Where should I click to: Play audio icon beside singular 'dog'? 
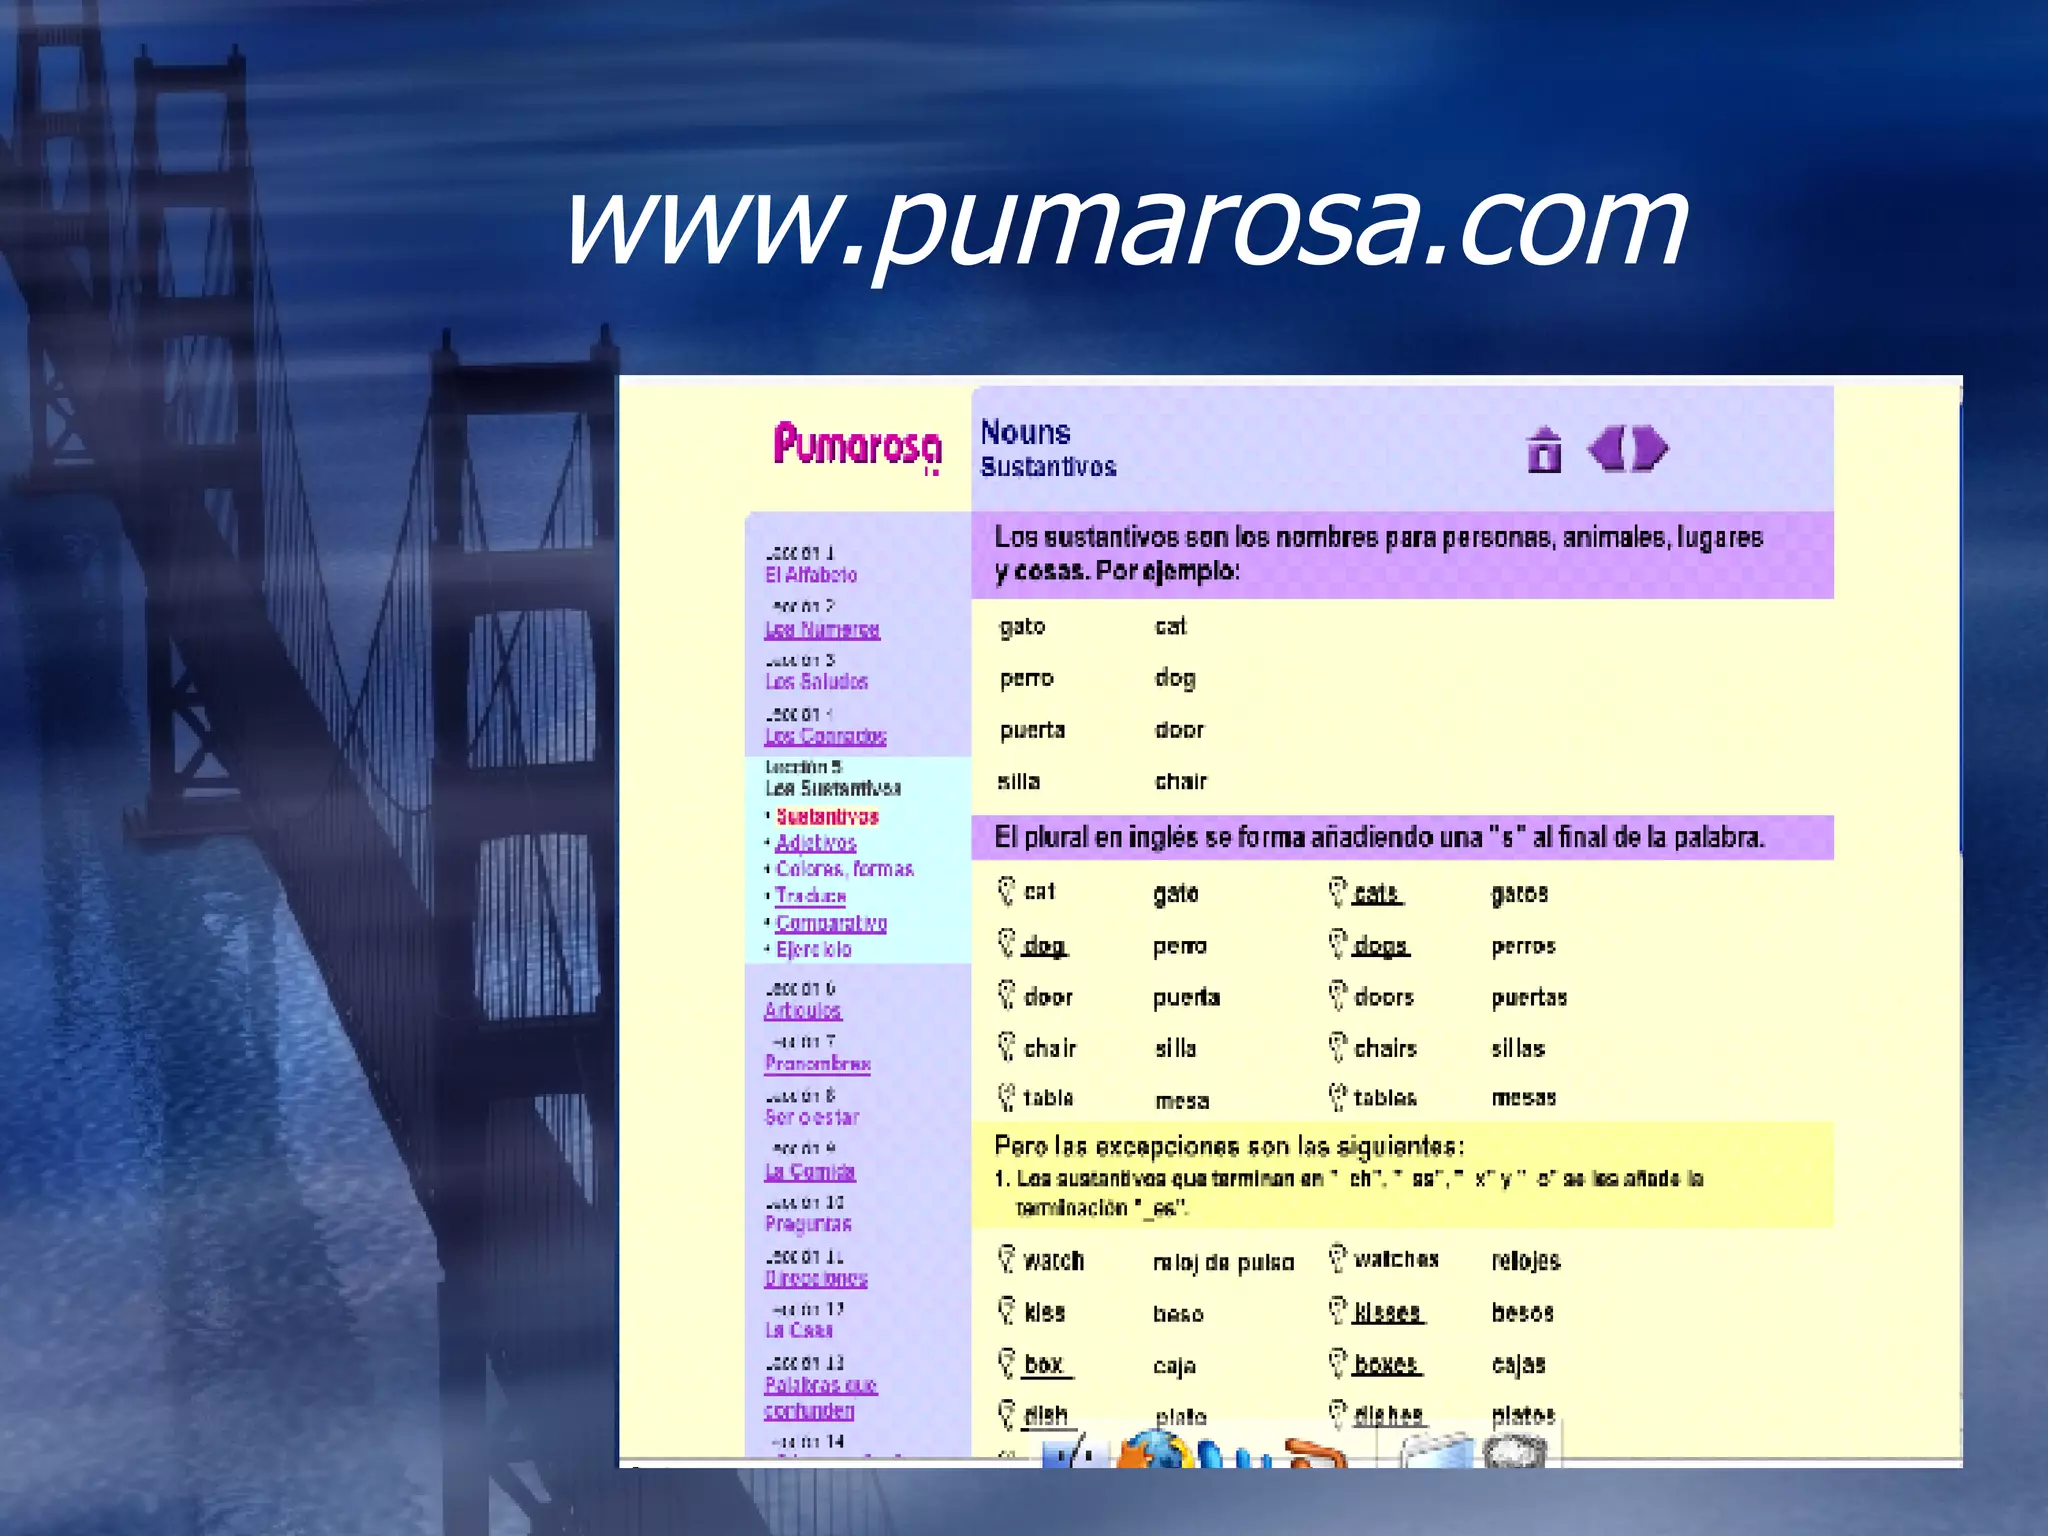pyautogui.click(x=1007, y=943)
